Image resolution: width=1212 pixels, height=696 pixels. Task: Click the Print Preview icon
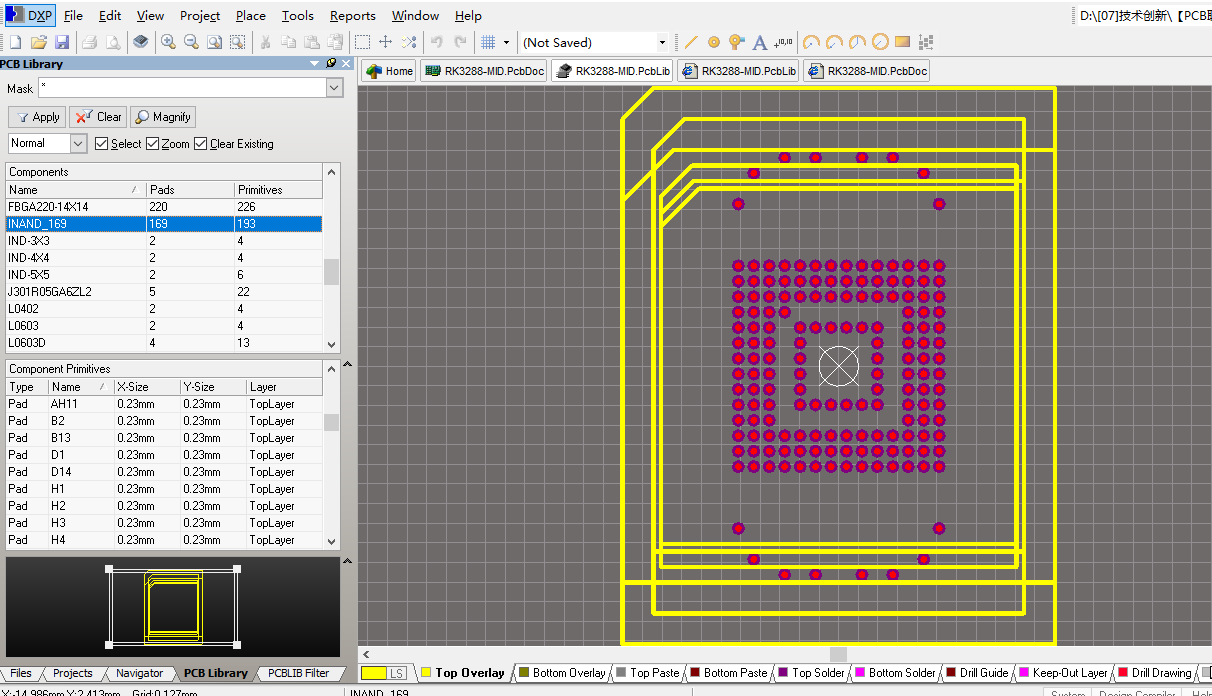pyautogui.click(x=113, y=42)
